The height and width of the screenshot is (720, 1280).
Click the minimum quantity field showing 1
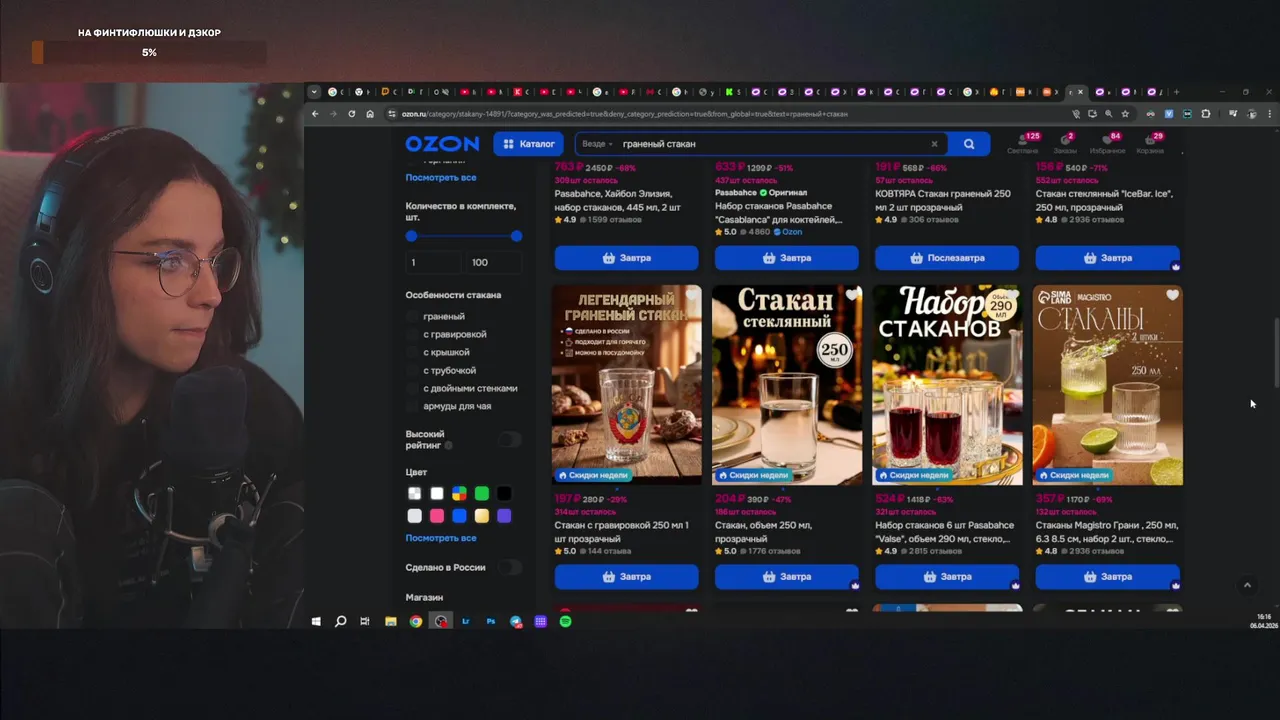432,262
